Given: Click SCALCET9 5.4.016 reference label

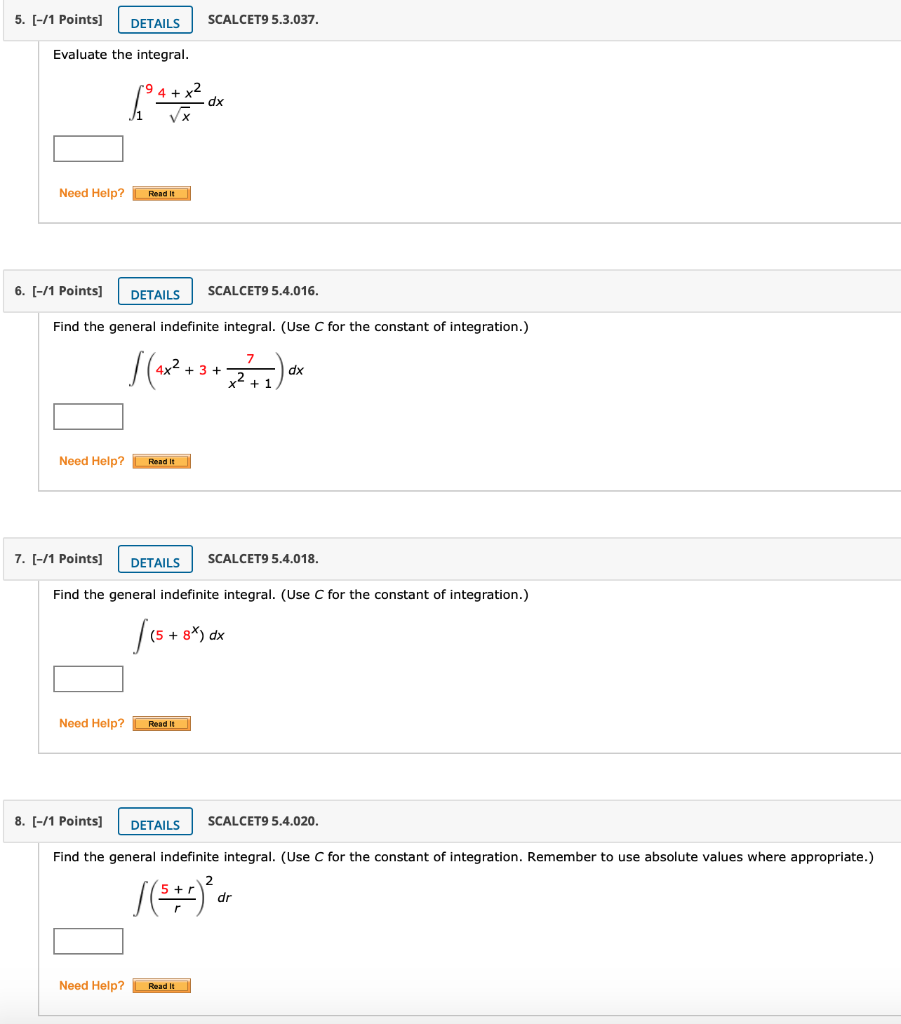Looking at the screenshot, I should point(263,291).
